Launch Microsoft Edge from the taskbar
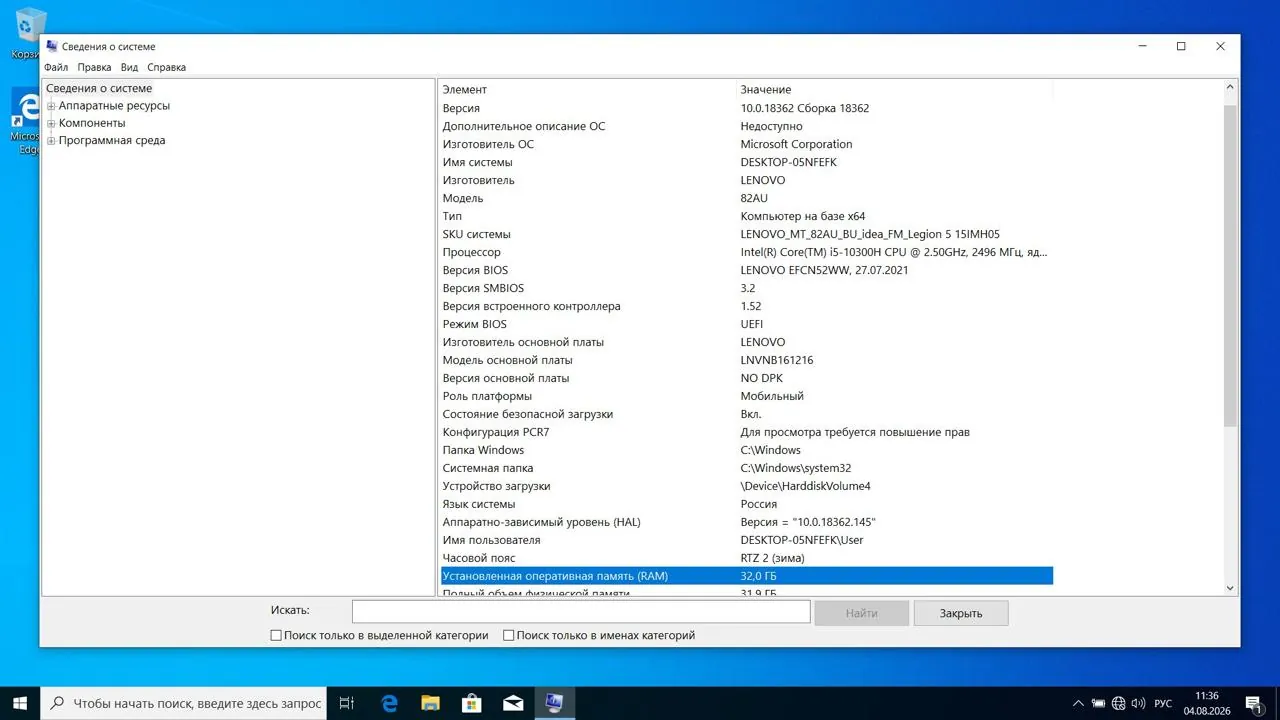 tap(389, 703)
